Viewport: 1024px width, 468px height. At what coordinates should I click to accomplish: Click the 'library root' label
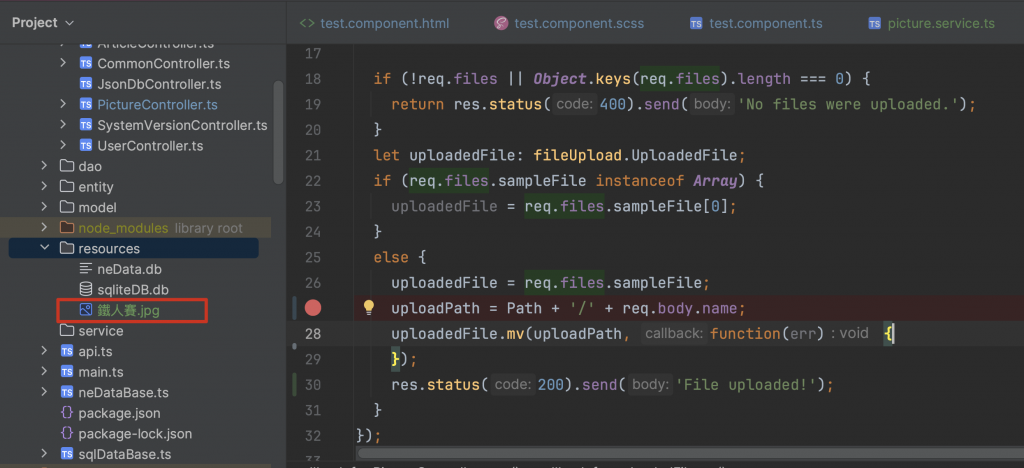tap(208, 228)
